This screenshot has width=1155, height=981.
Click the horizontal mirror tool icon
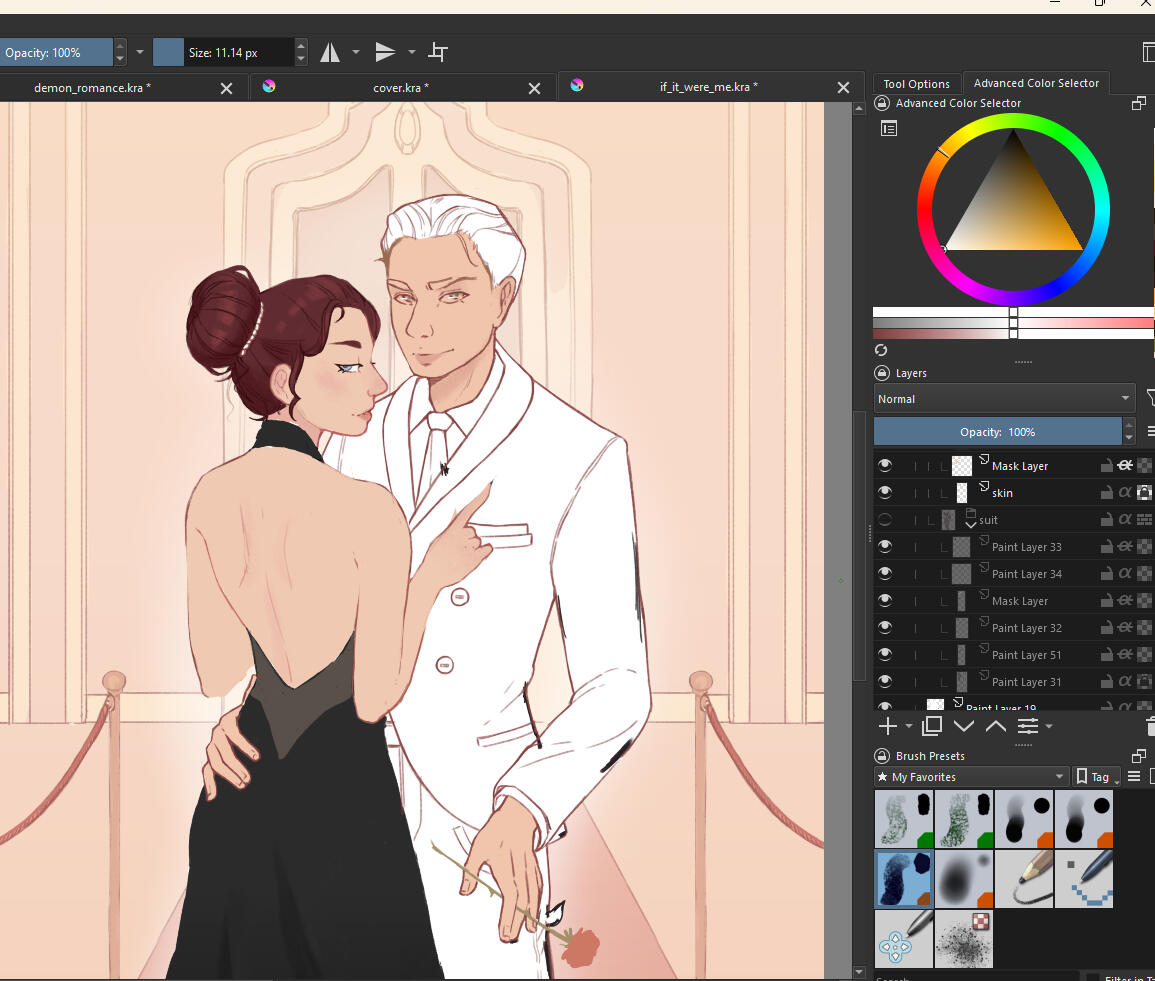(330, 52)
